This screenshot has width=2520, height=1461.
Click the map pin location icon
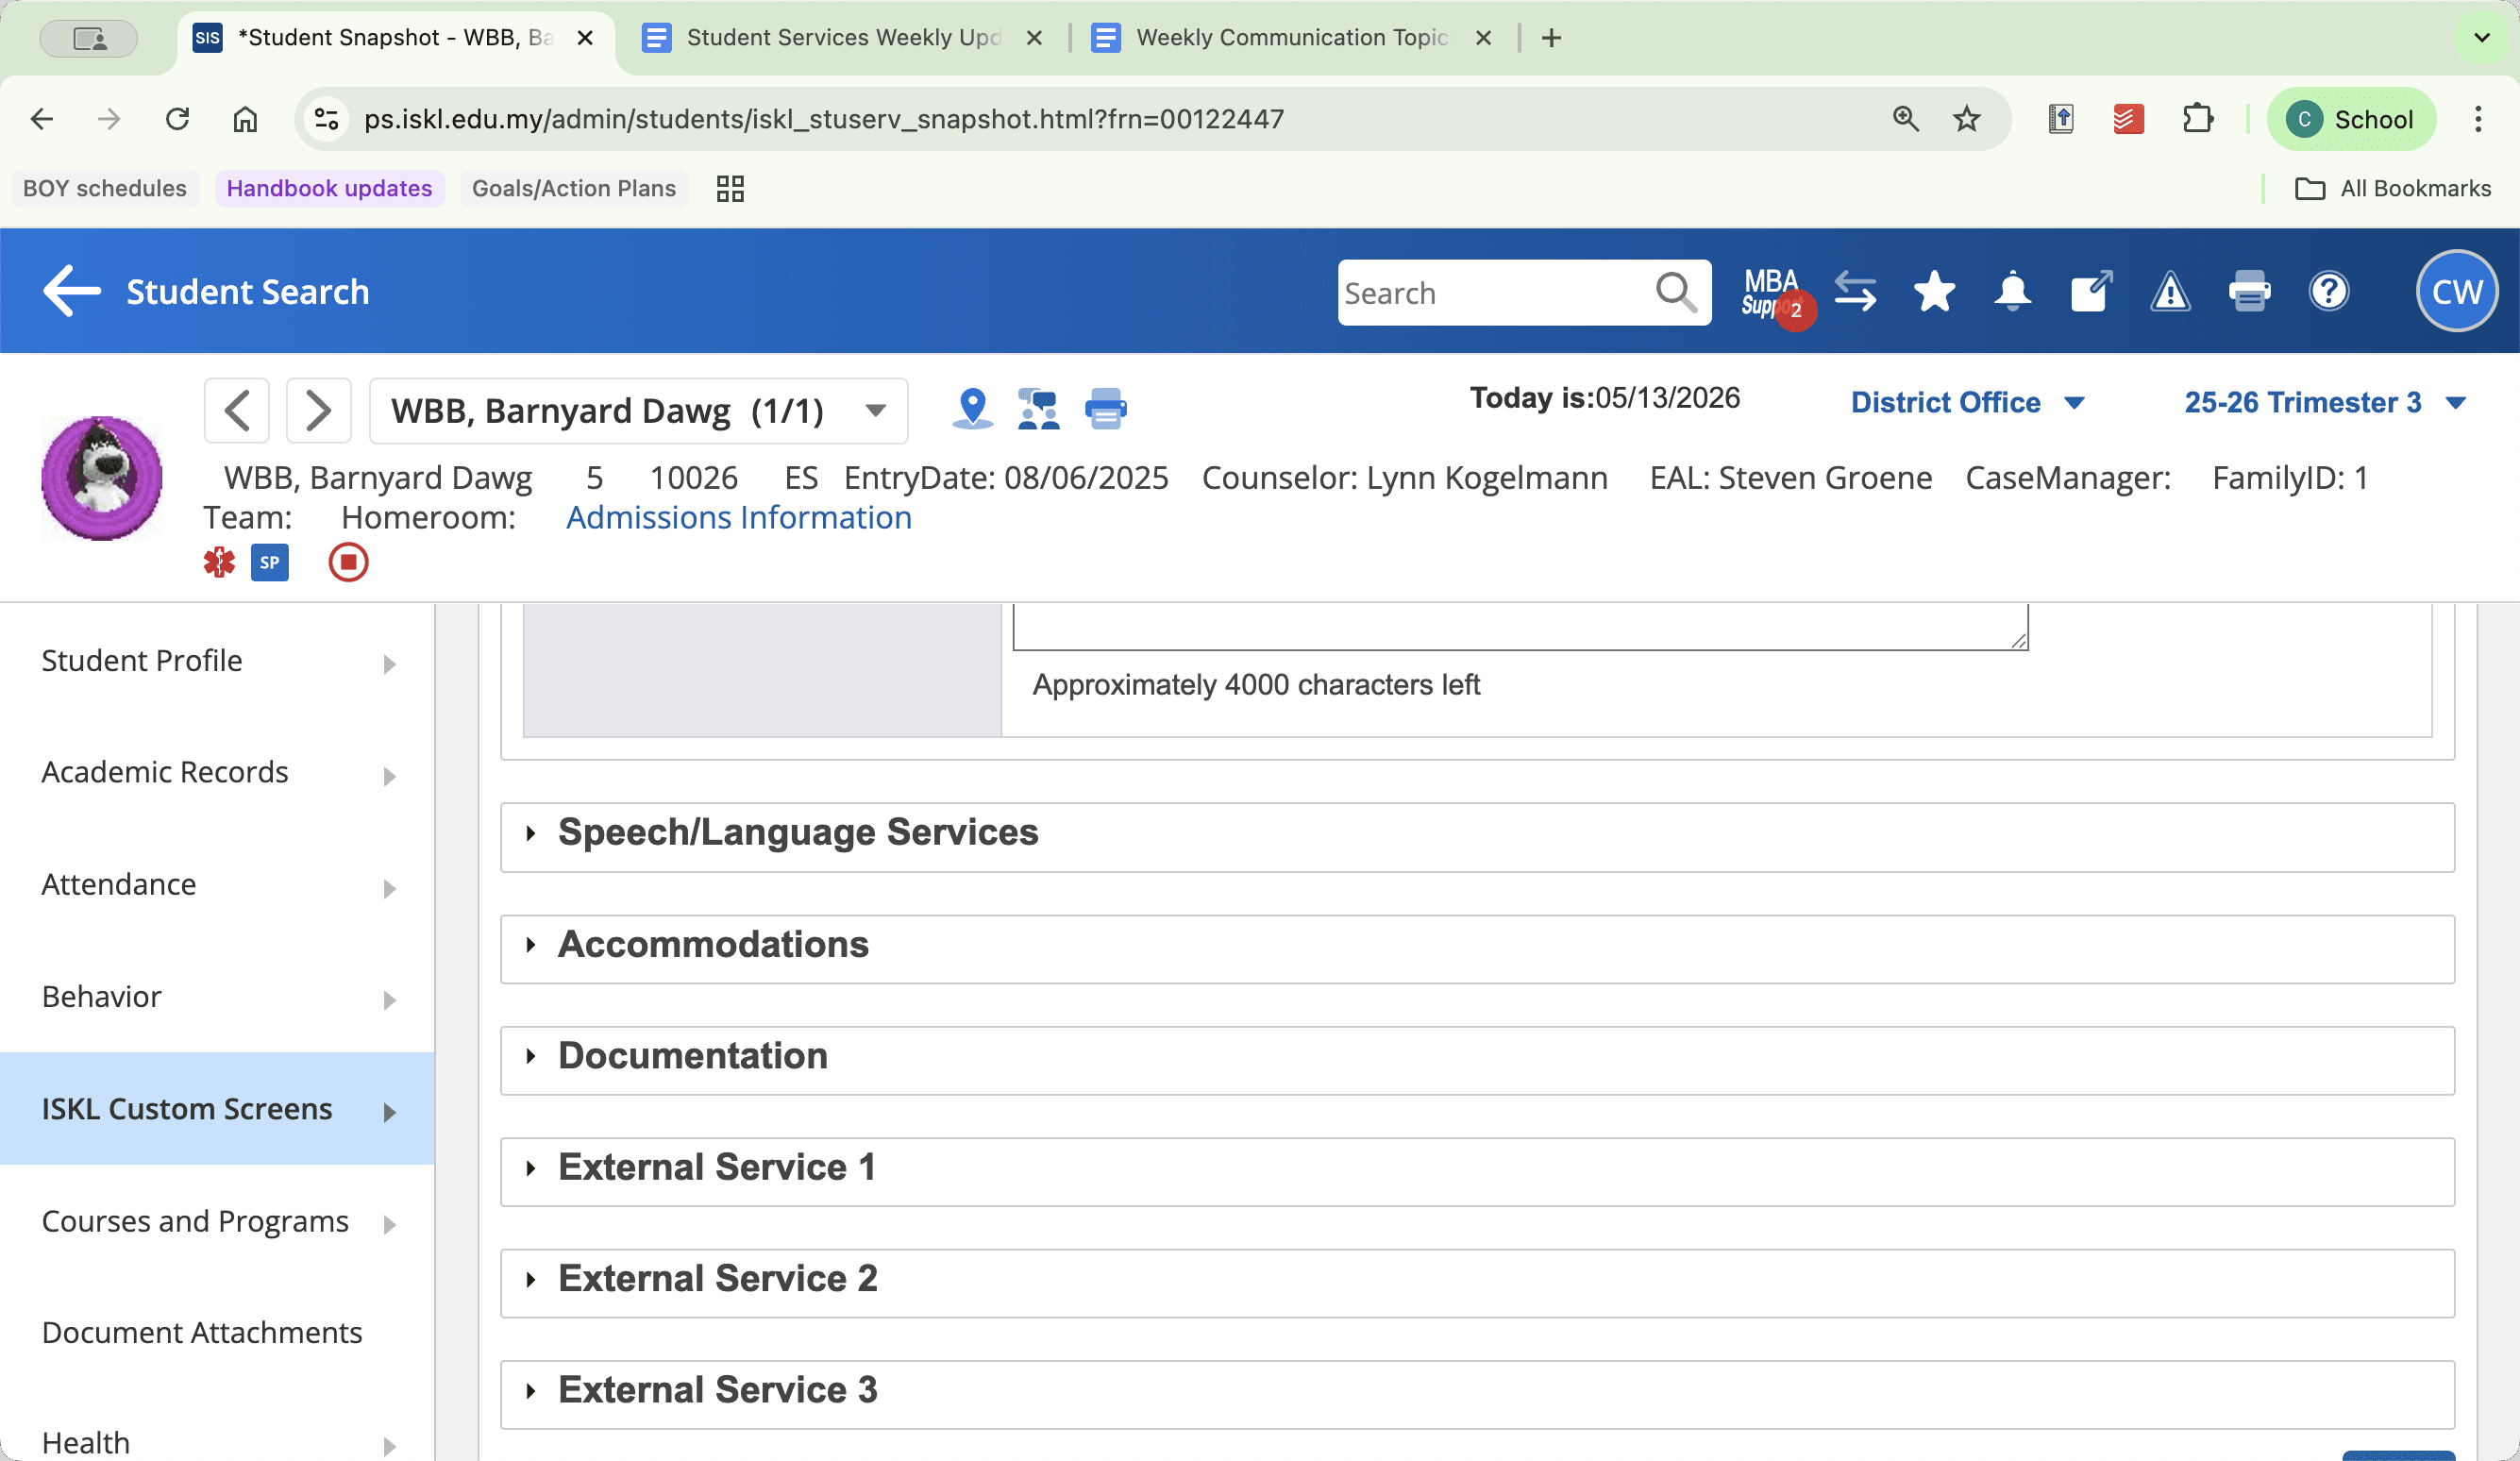pos(972,408)
